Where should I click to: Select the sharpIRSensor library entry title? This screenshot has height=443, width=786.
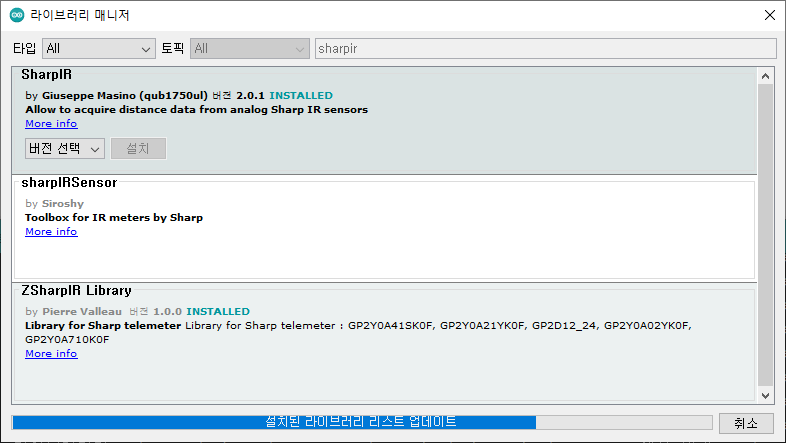tap(69, 182)
